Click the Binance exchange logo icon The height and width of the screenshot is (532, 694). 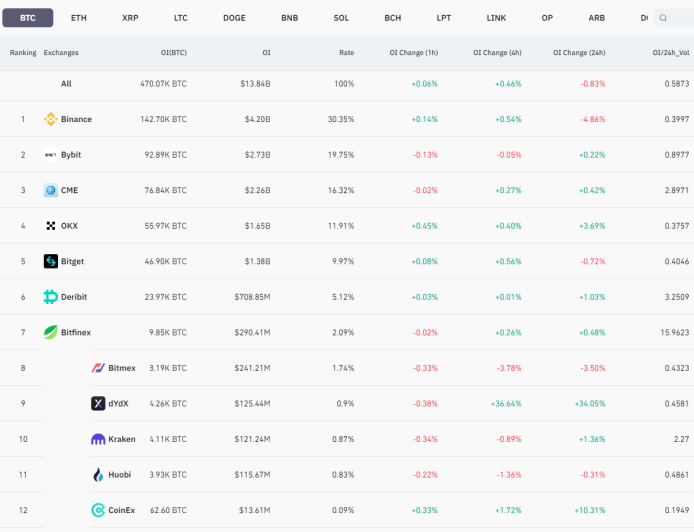click(x=50, y=119)
